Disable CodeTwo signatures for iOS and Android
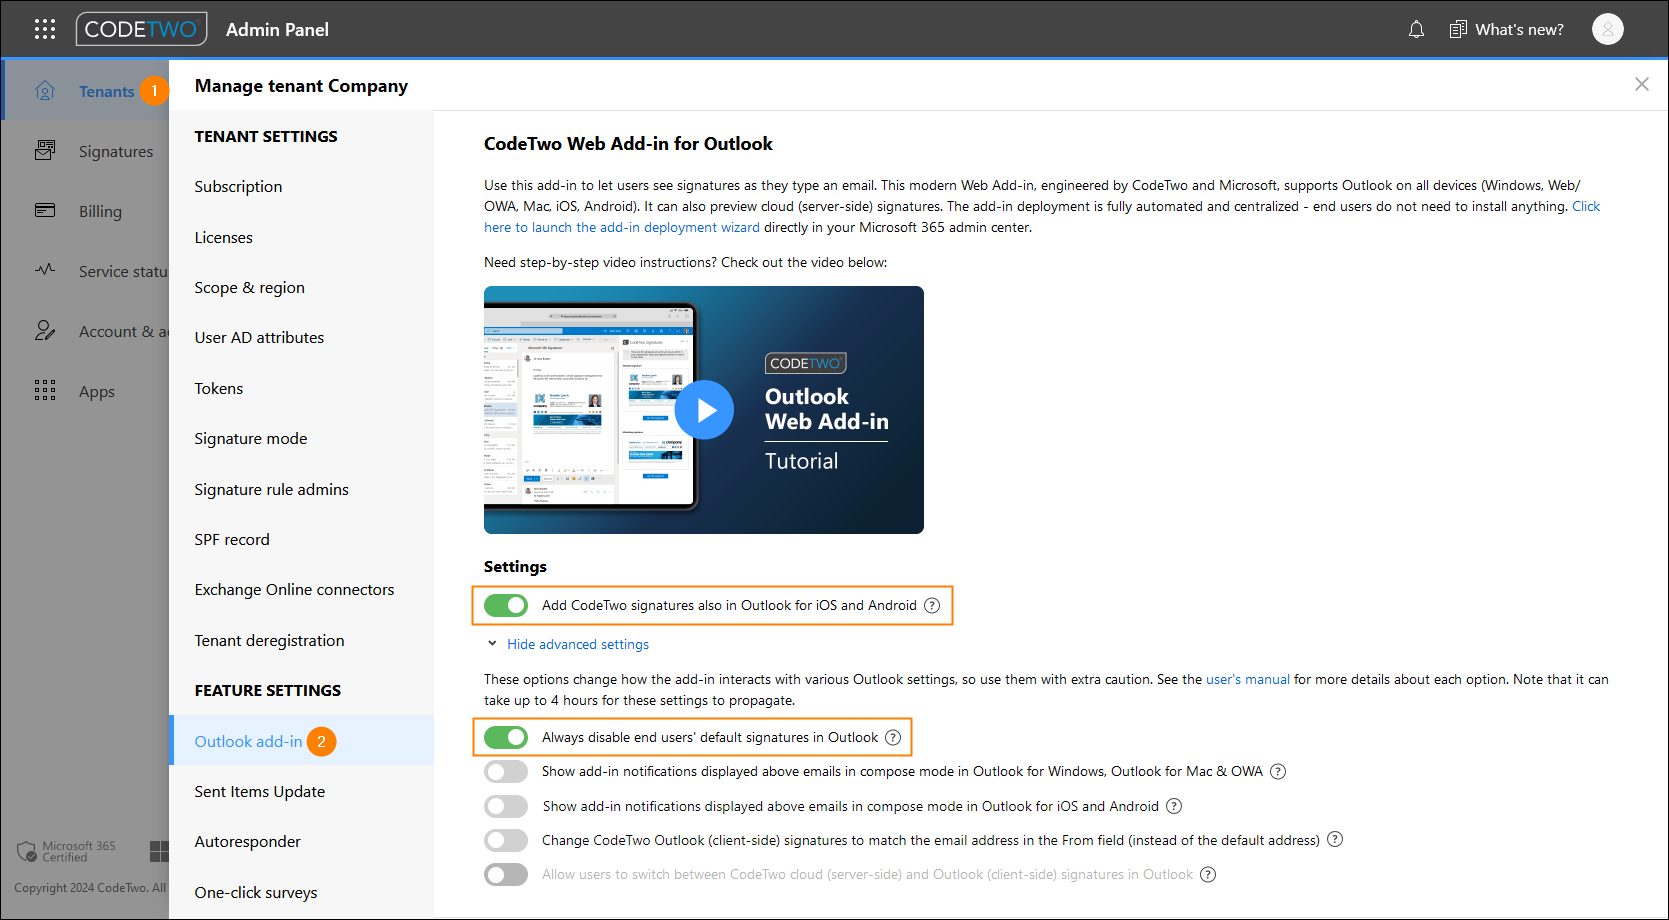 click(x=506, y=605)
